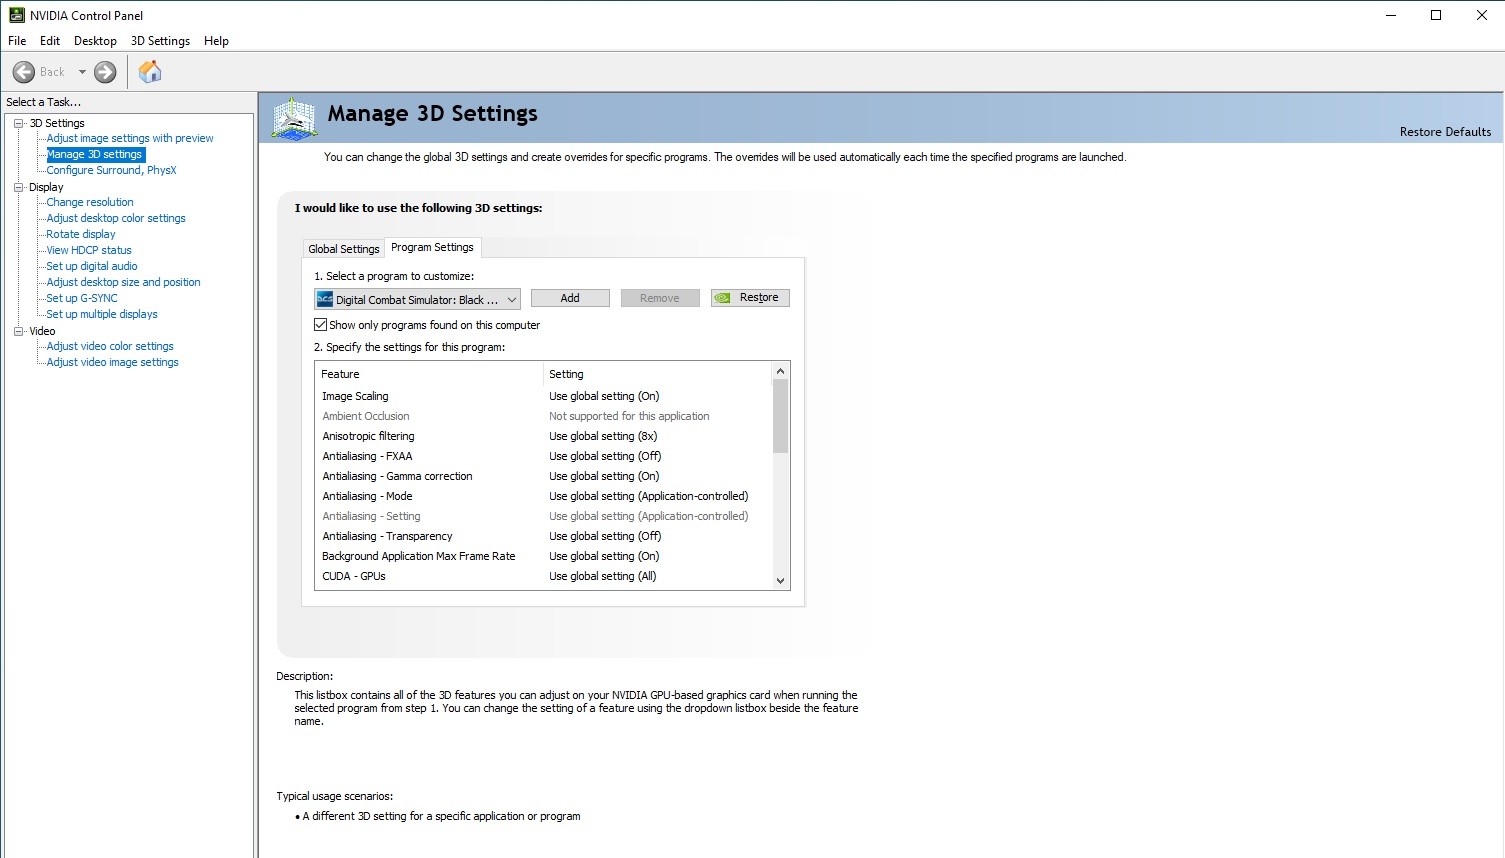The width and height of the screenshot is (1505, 858).
Task: Open Rotate display task
Action: 81,234
